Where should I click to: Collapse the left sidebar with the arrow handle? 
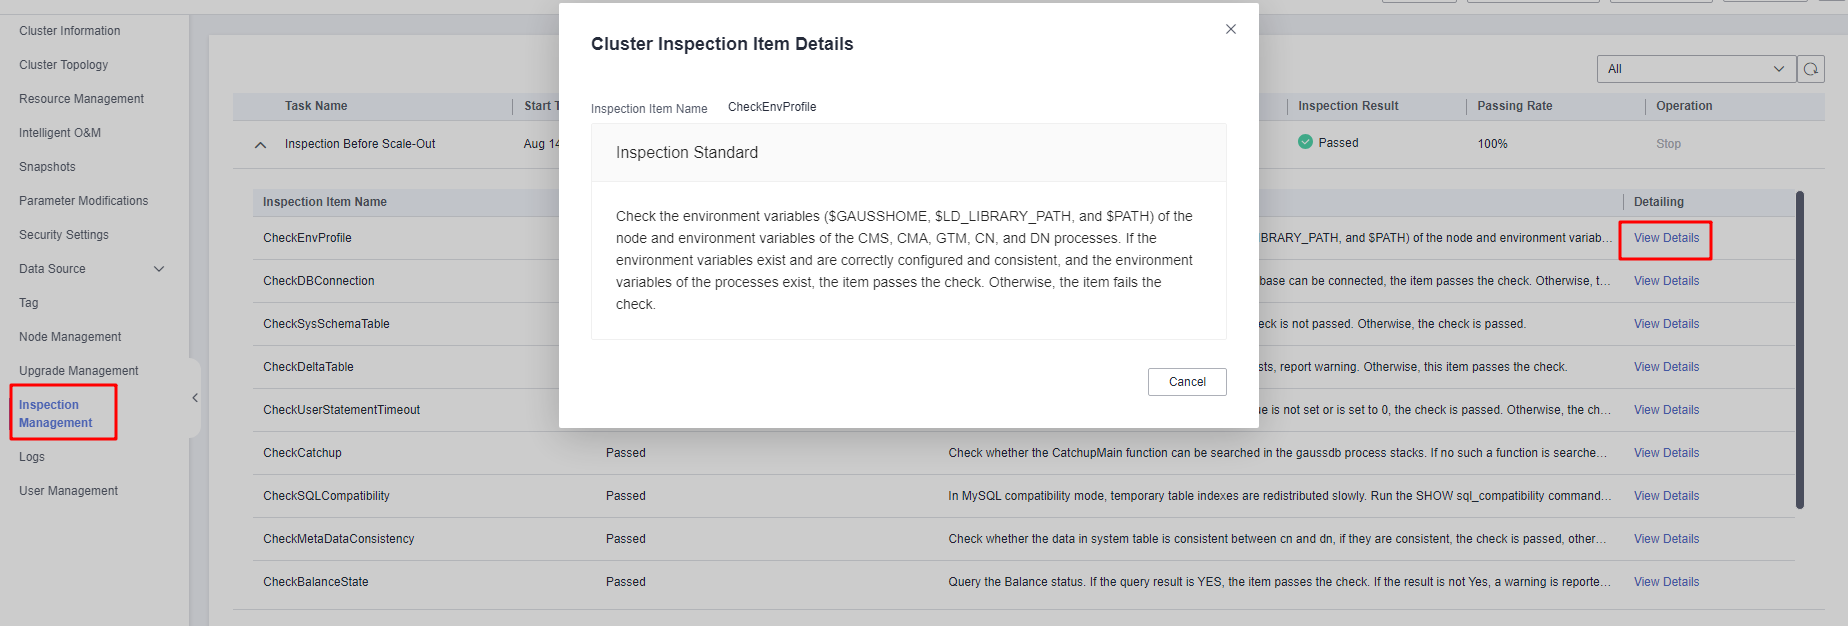pyautogui.click(x=195, y=398)
